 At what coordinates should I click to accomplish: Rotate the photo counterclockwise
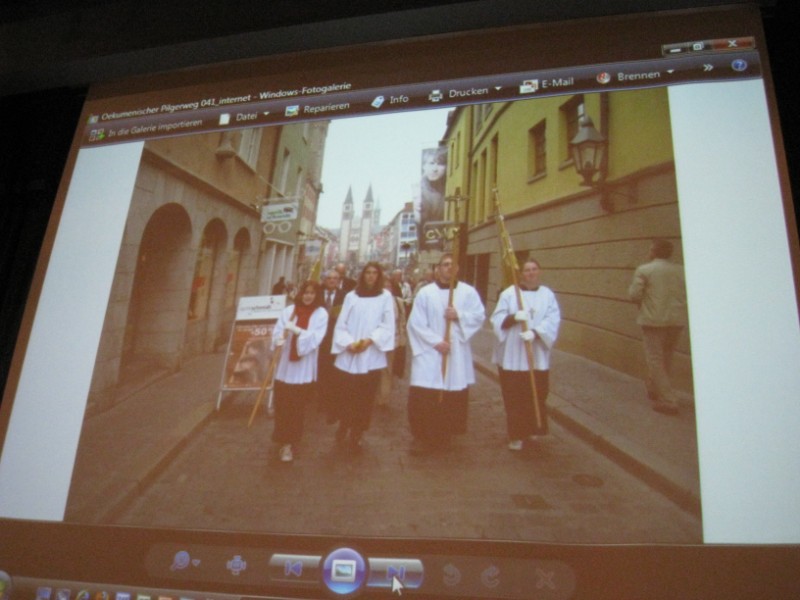451,574
